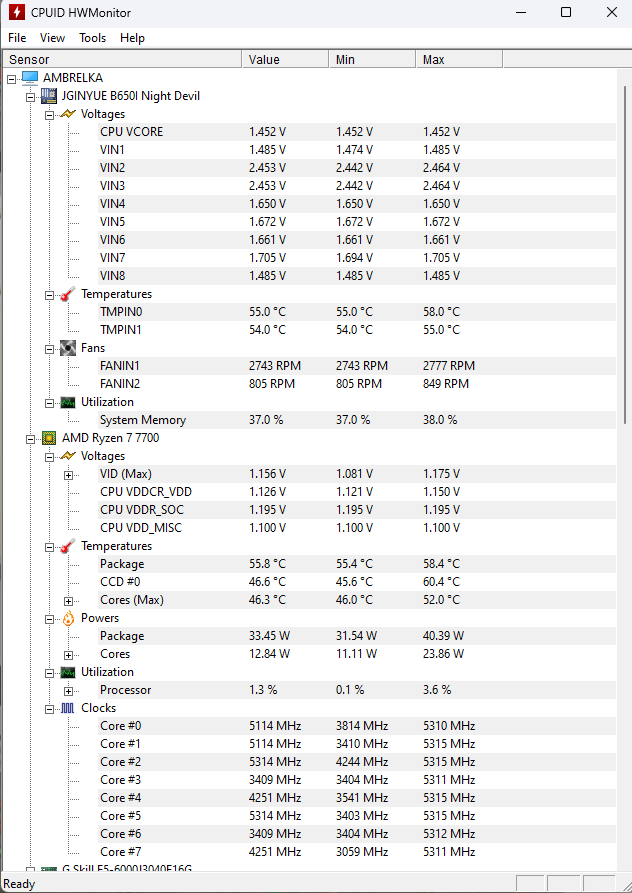The width and height of the screenshot is (632, 893).
Task: Open the Tools menu
Action: tap(92, 38)
